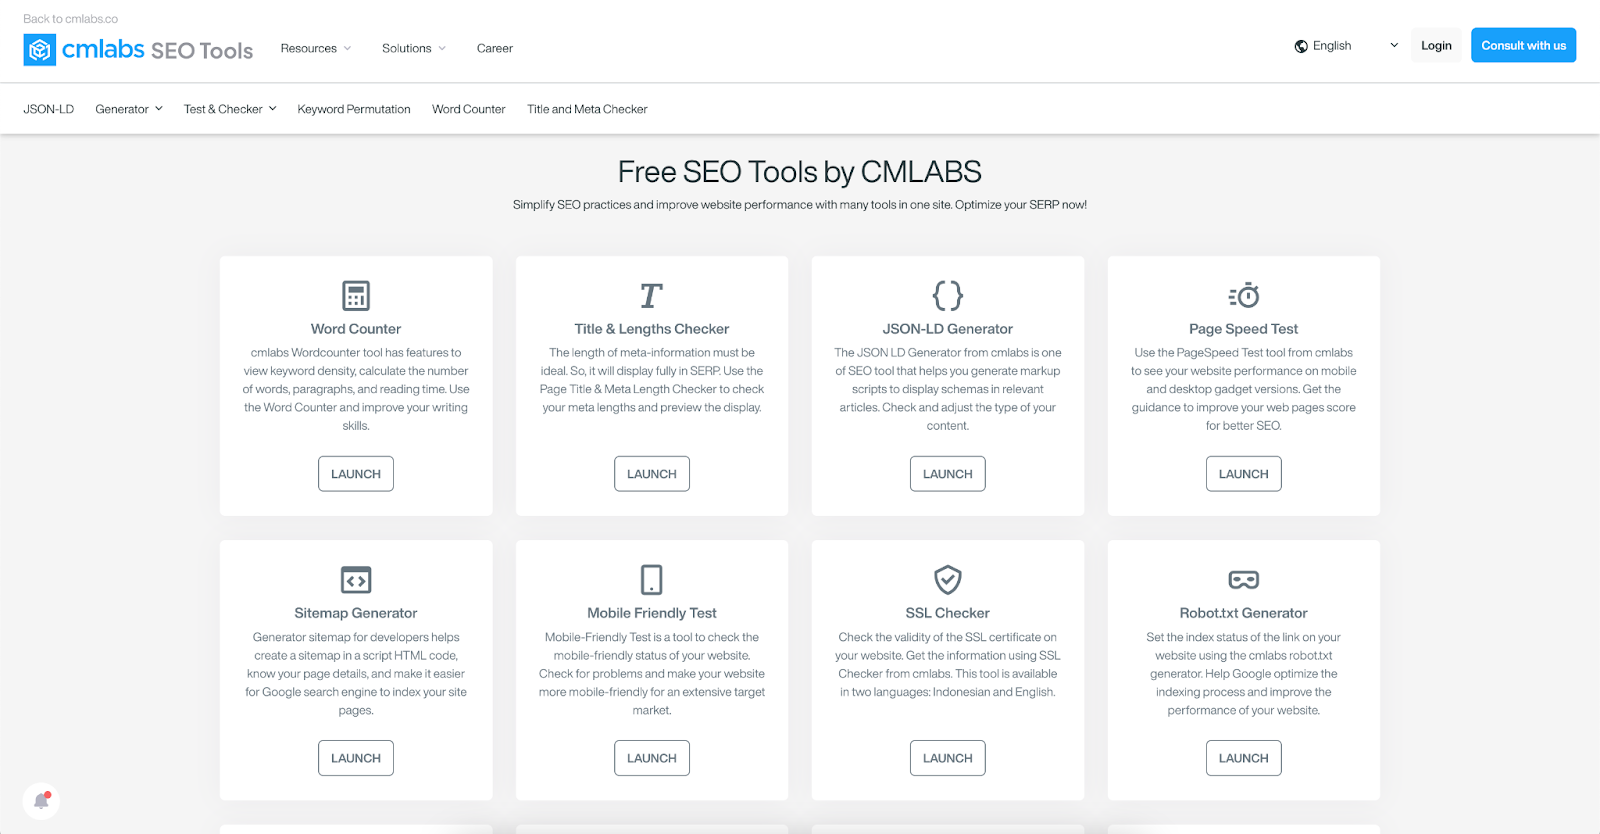
Task: Follow the Back to cmlabs.co link
Action: [x=71, y=19]
